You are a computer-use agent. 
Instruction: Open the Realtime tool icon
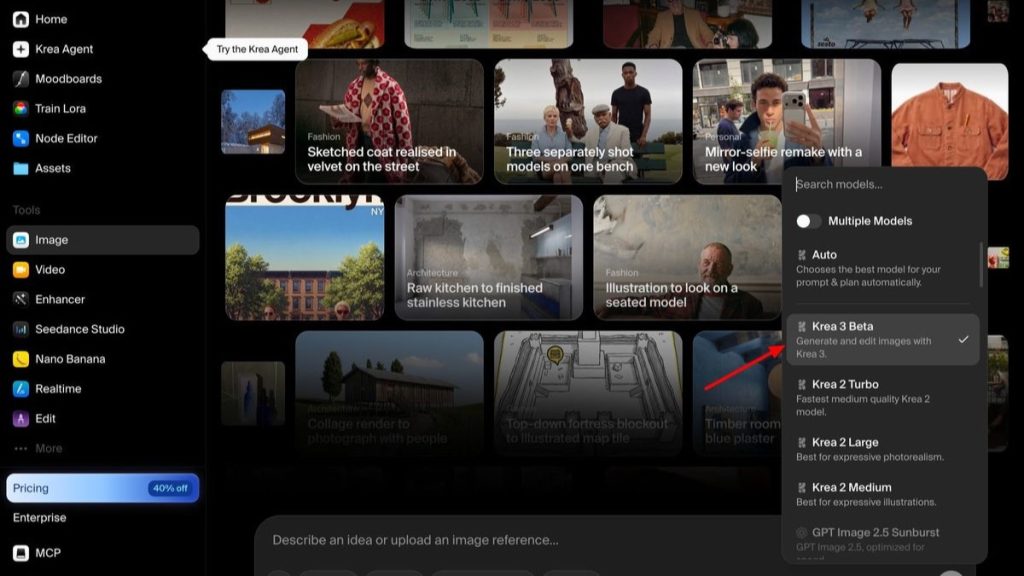tap(20, 389)
